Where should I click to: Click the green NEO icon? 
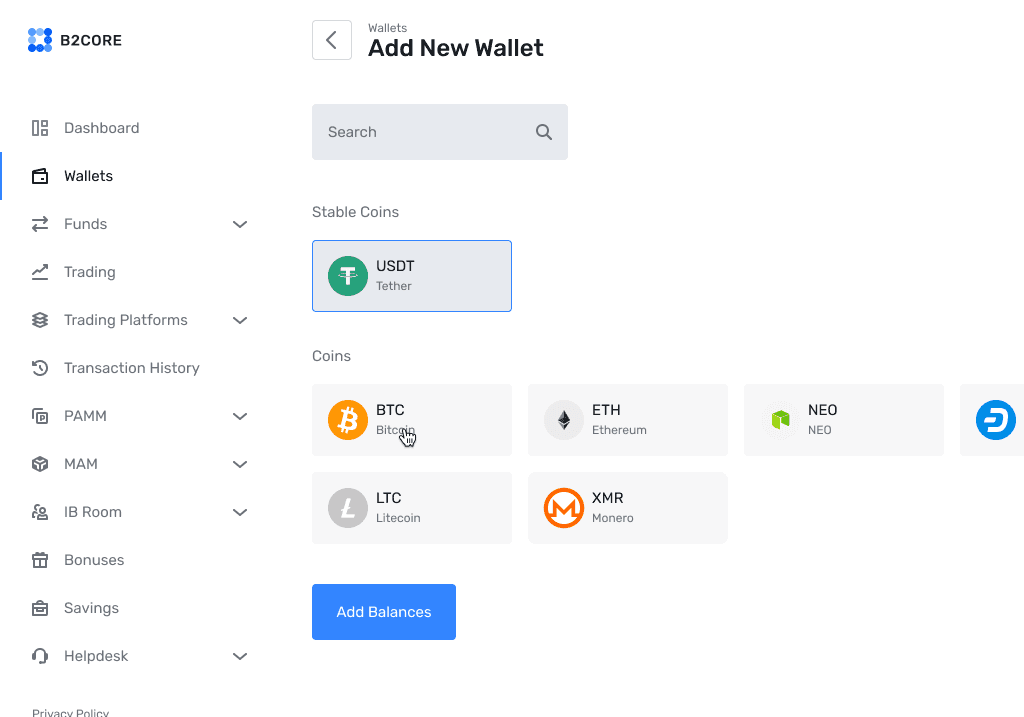pyautogui.click(x=779, y=420)
